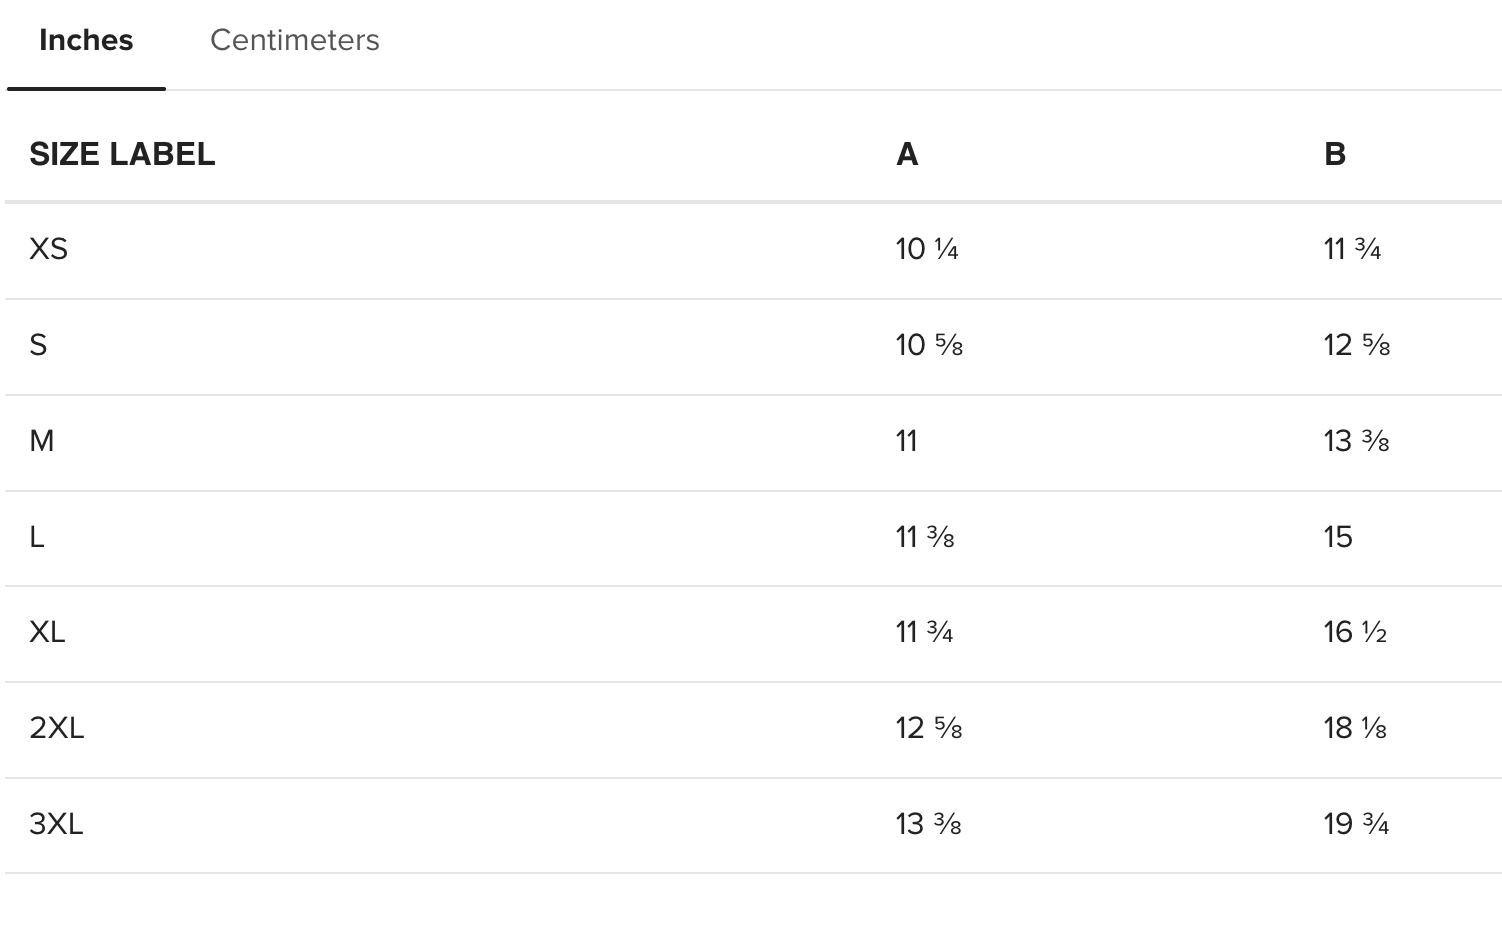The image size is (1502, 932).
Task: Click the 3XL measurement B value 19 ¾
Action: (x=1356, y=824)
